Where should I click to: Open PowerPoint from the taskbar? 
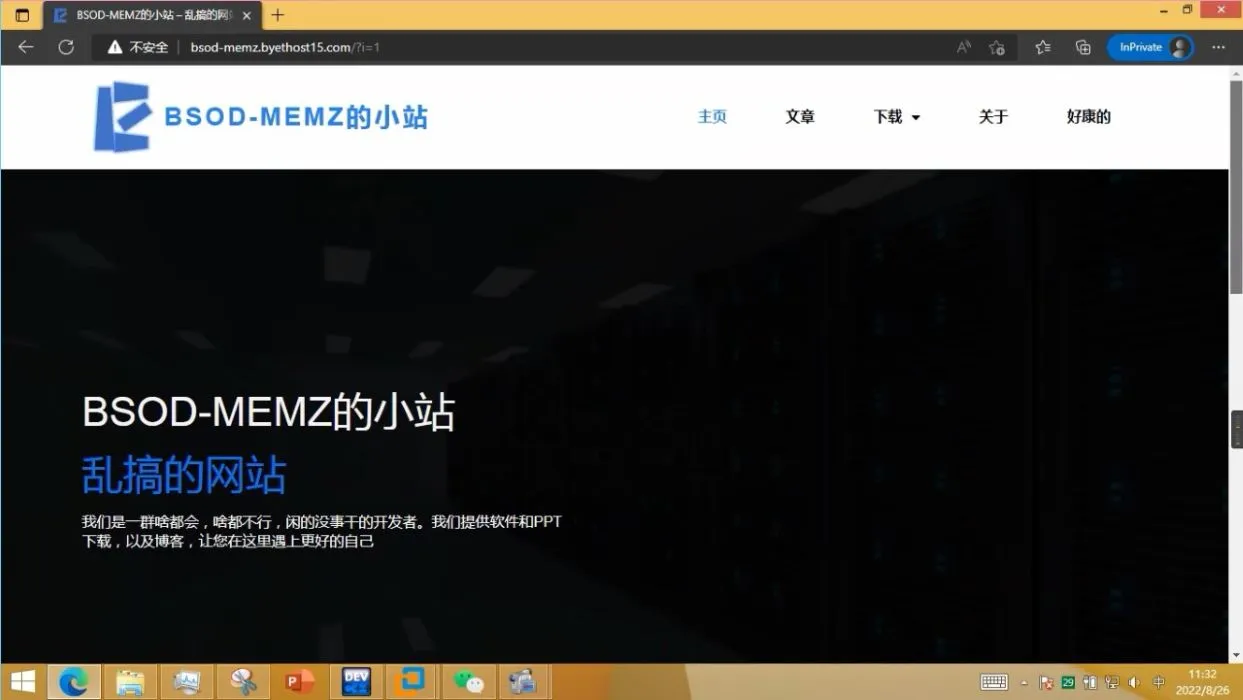click(299, 682)
